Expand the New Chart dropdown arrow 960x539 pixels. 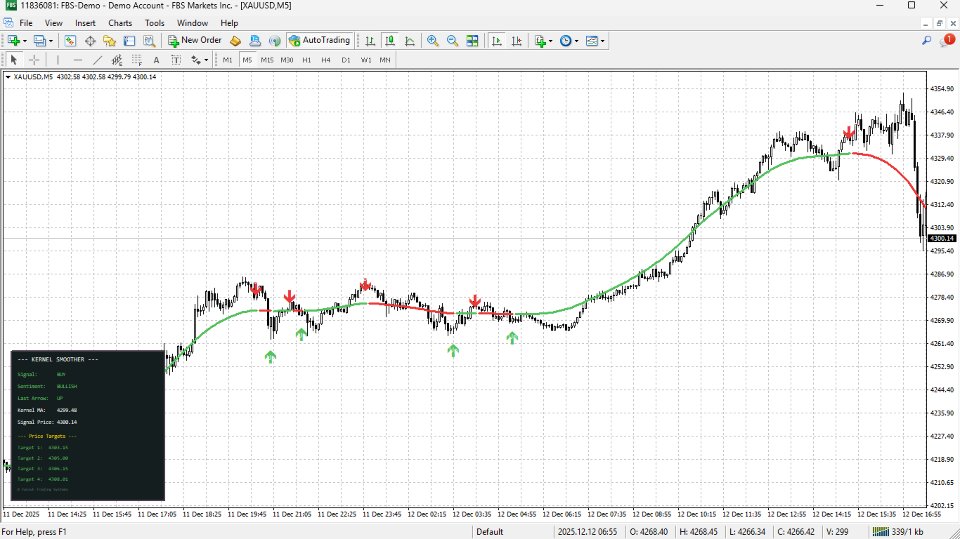tap(24, 41)
